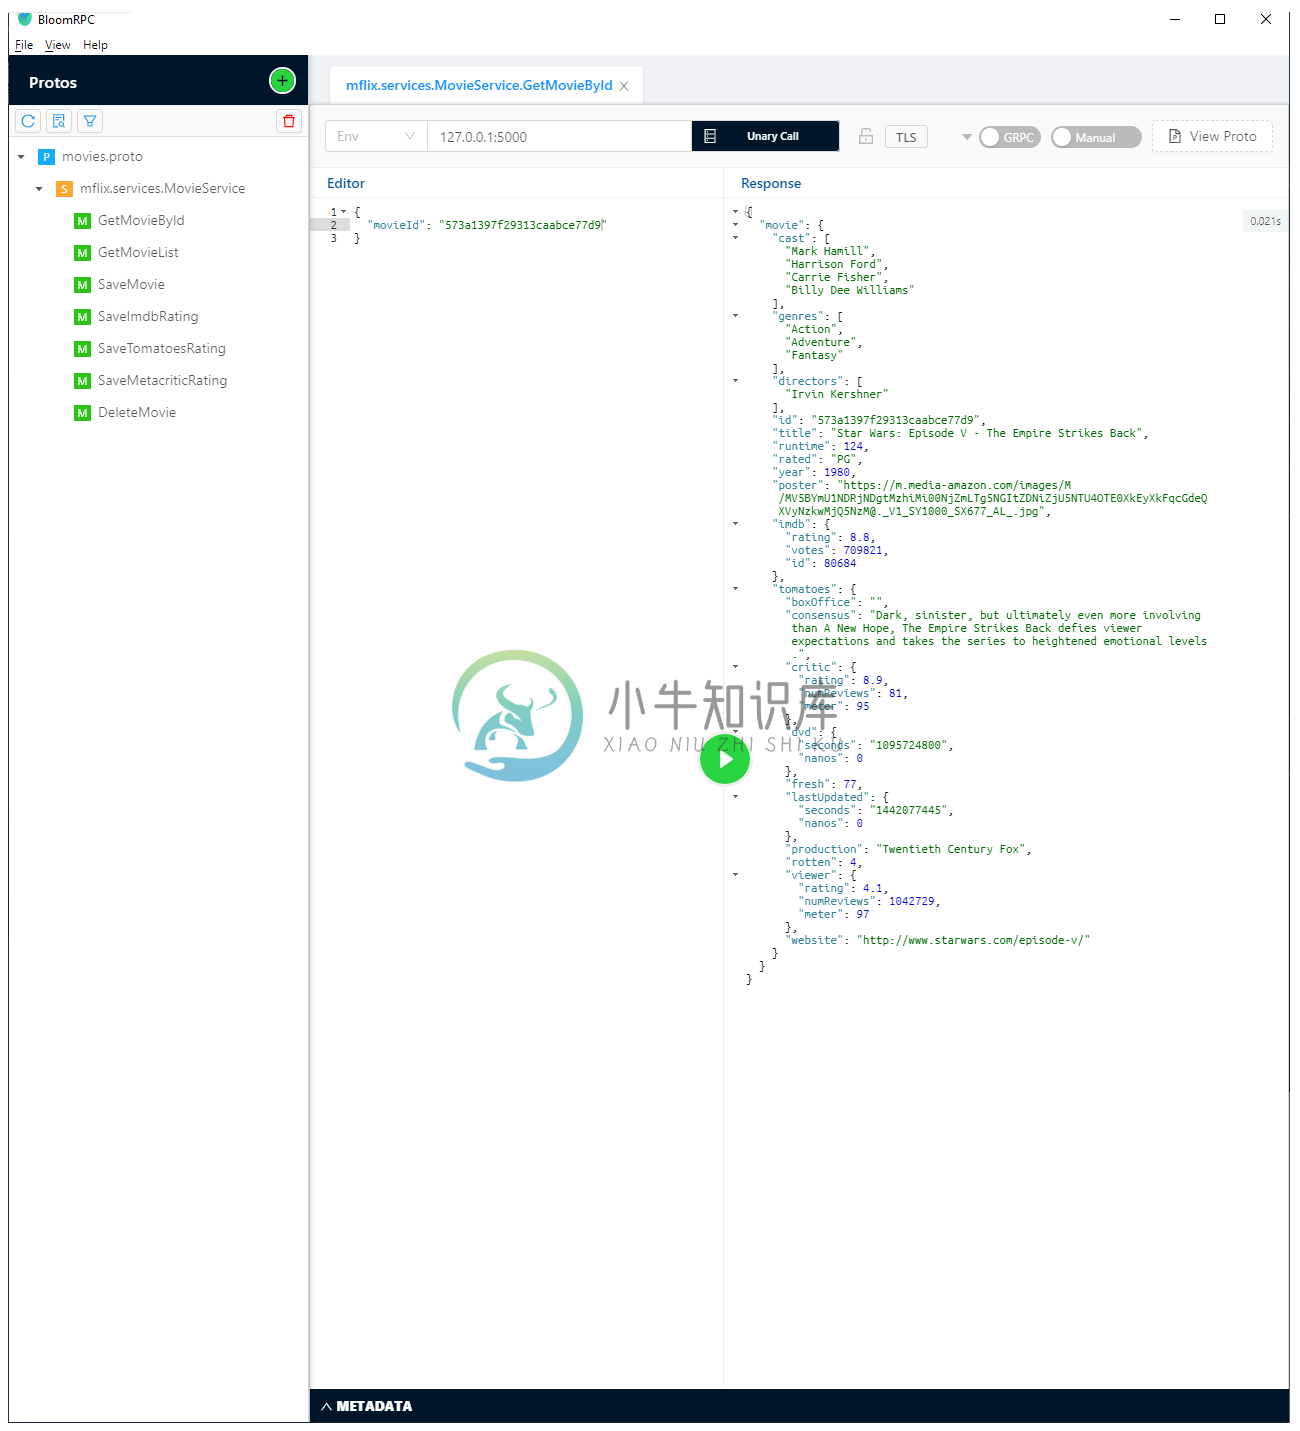Viewport: 1300px width, 1431px height.
Task: Select the GetMovieById method
Action: point(141,221)
